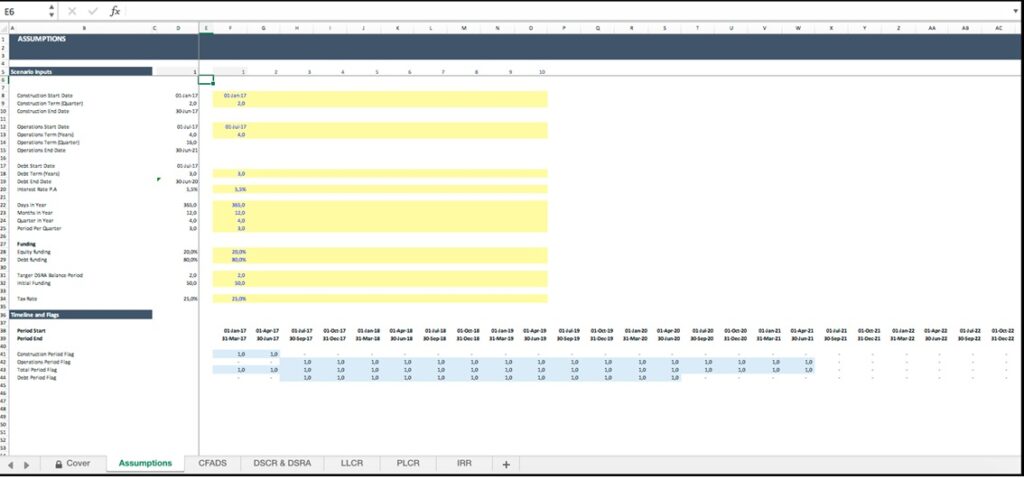The width and height of the screenshot is (1024, 479).
Task: Open the locked Cover sheet tab
Action: tap(72, 464)
